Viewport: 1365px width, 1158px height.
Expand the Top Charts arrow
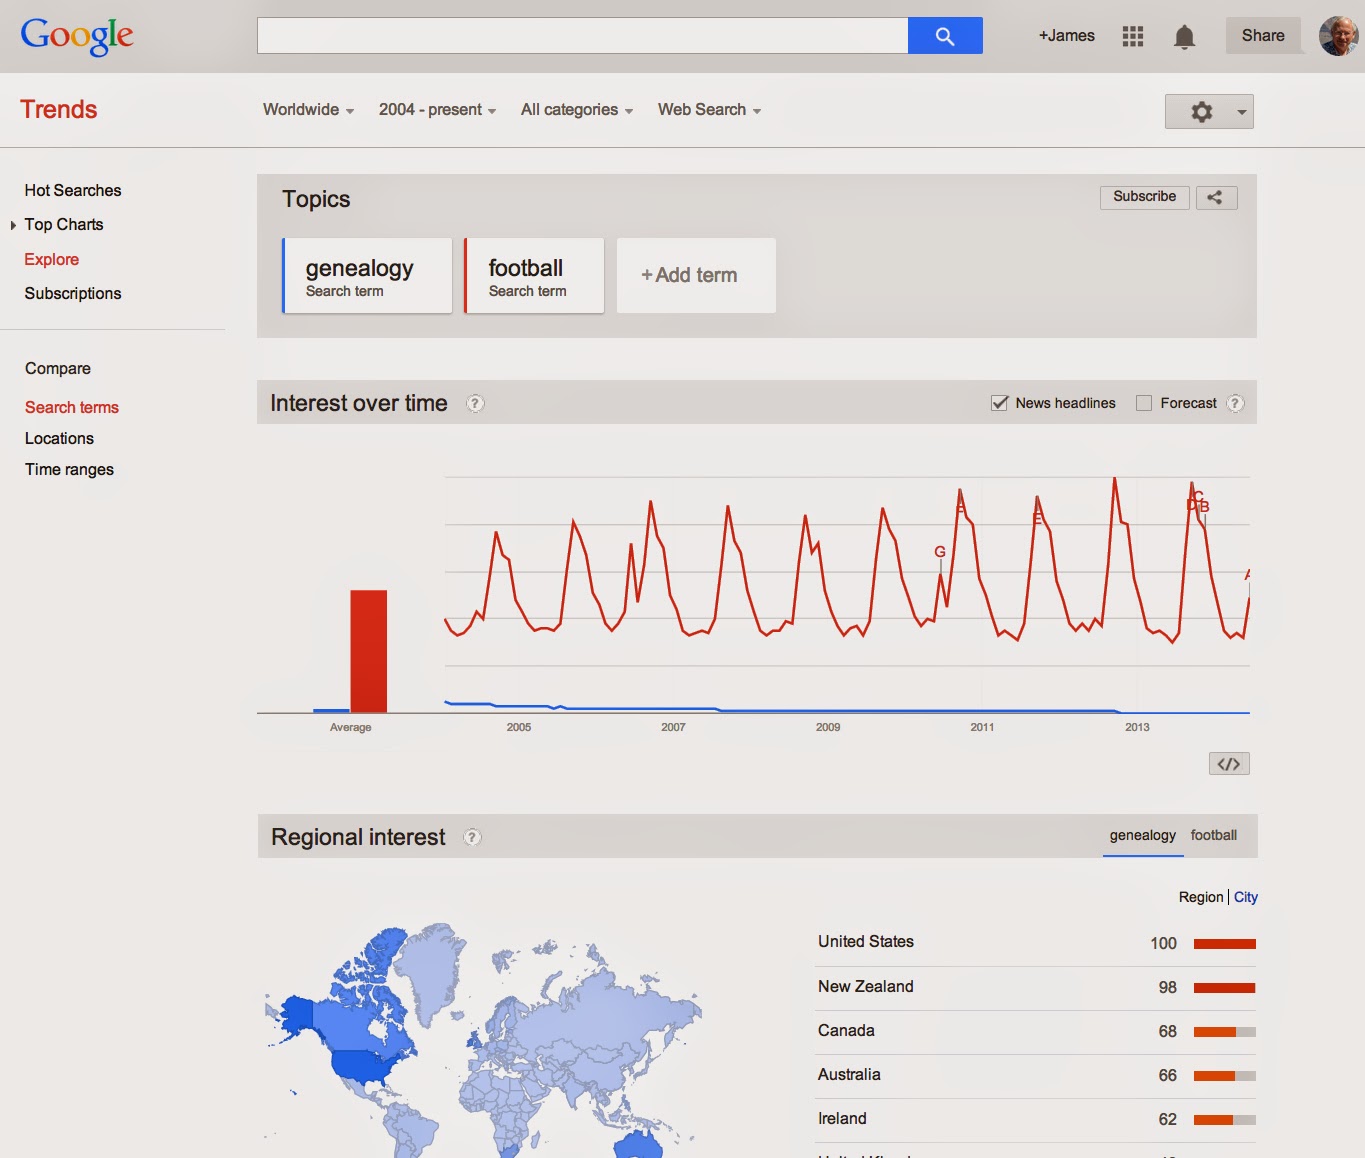(13, 225)
